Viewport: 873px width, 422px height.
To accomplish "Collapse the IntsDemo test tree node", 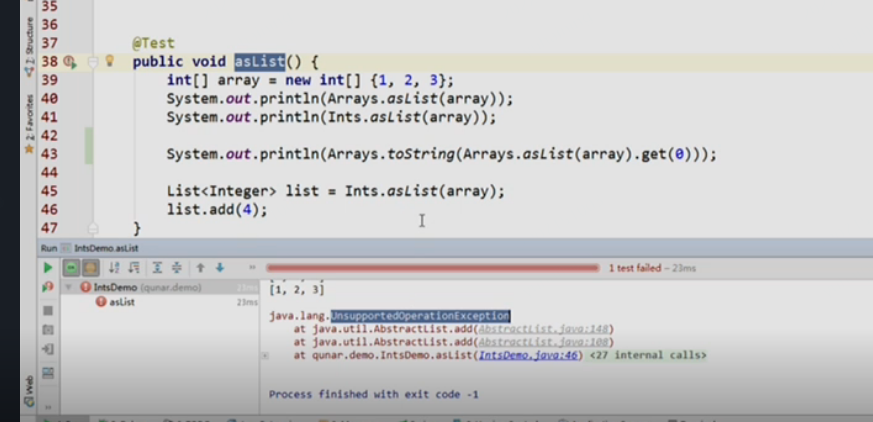I will [67, 287].
